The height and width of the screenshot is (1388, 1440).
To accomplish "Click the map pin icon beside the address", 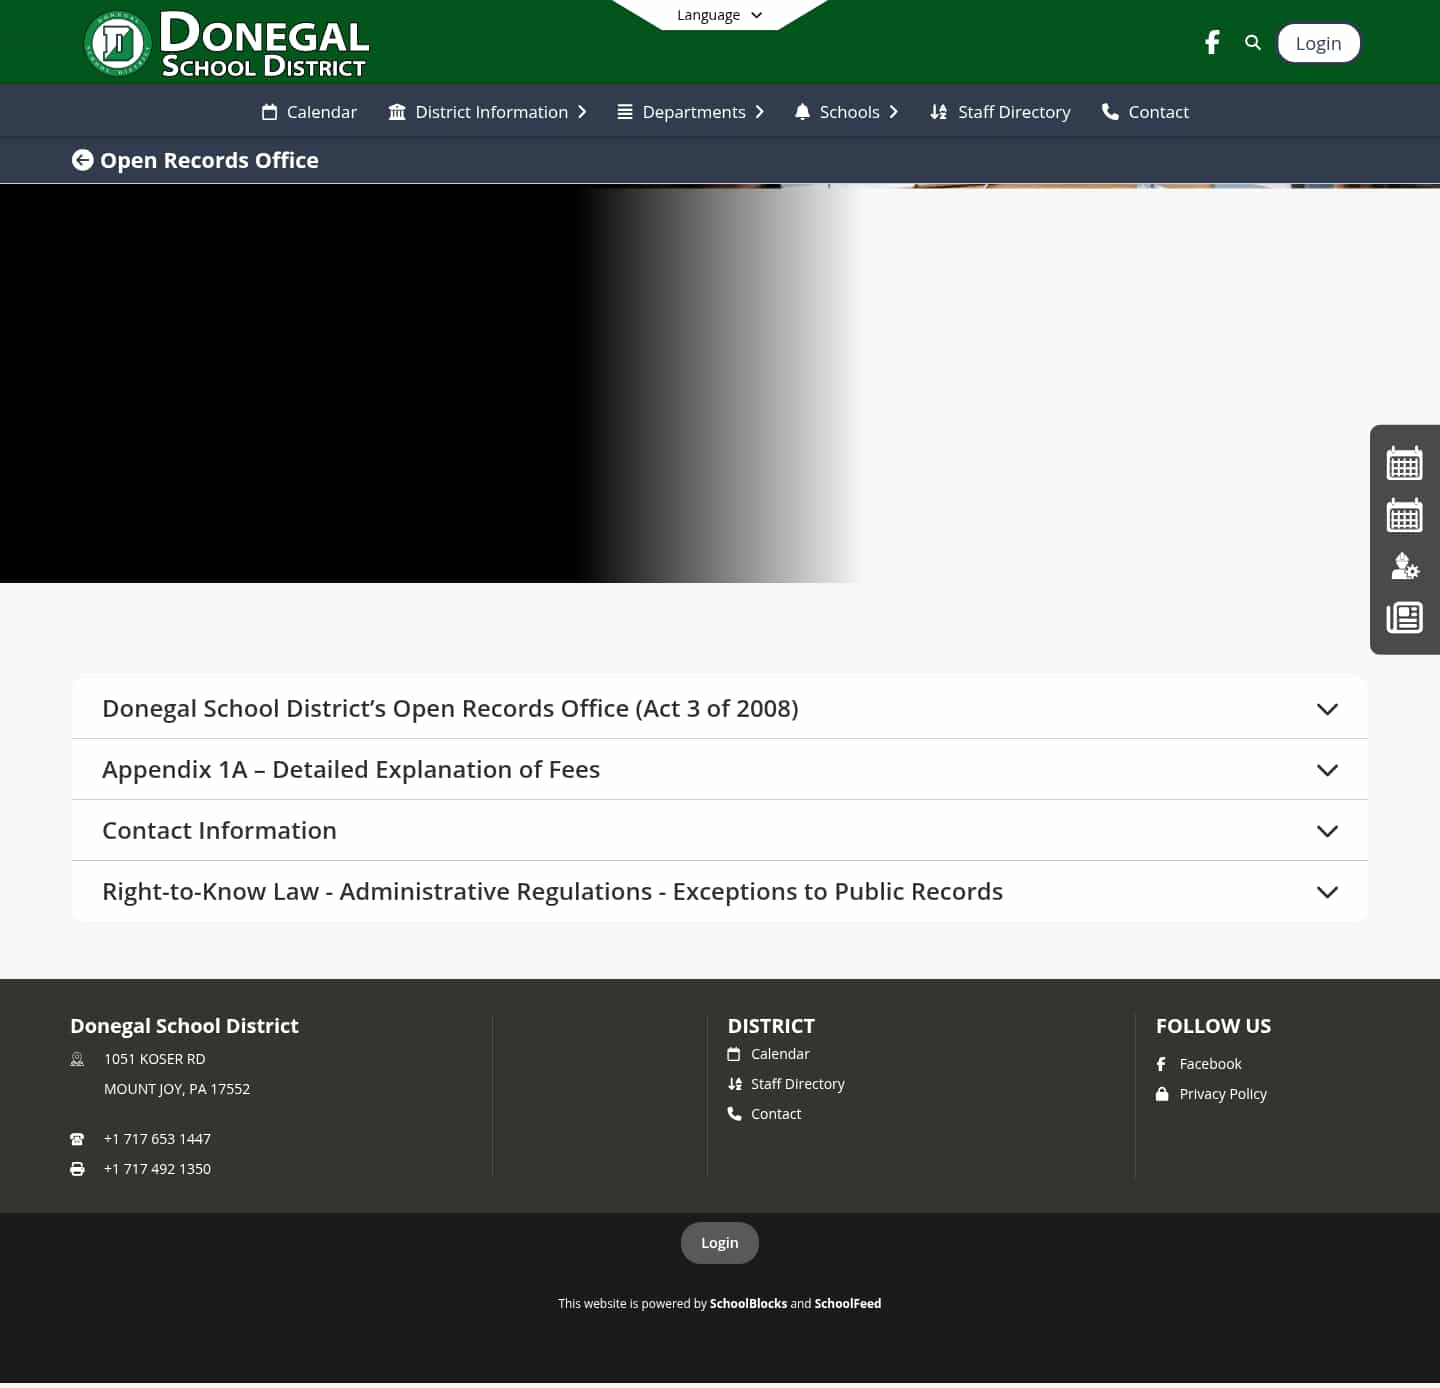I will (x=77, y=1059).
